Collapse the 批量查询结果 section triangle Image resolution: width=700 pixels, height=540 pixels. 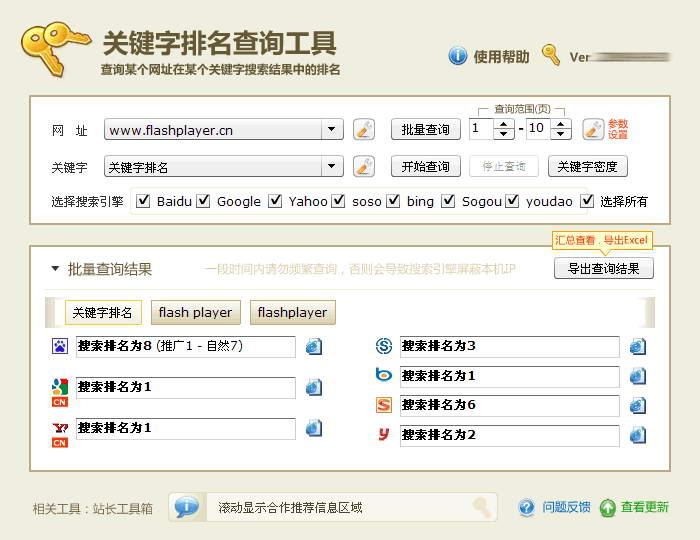(x=55, y=269)
